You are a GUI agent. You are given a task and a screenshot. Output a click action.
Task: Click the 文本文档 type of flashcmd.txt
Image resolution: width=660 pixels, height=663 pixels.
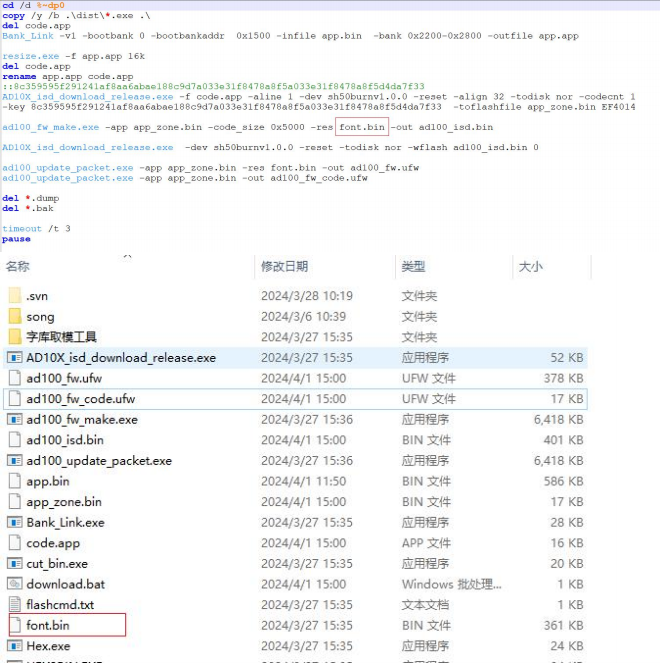pyautogui.click(x=425, y=605)
